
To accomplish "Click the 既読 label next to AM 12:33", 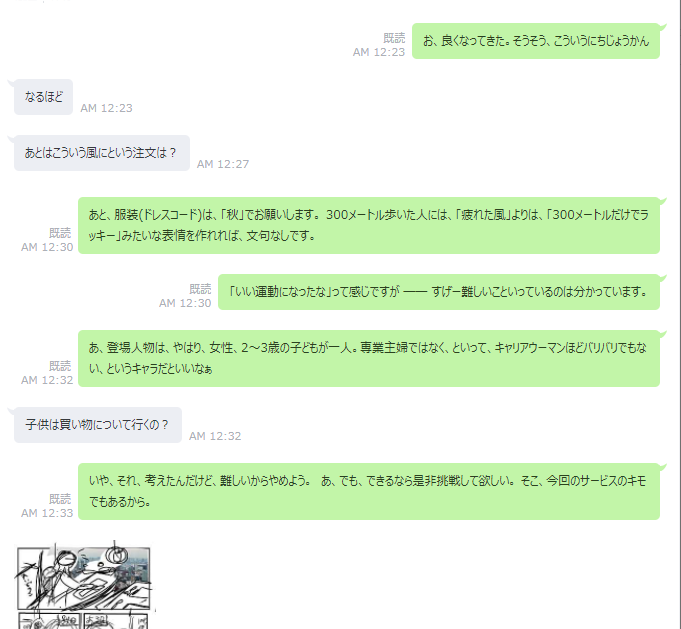I will pos(60,499).
